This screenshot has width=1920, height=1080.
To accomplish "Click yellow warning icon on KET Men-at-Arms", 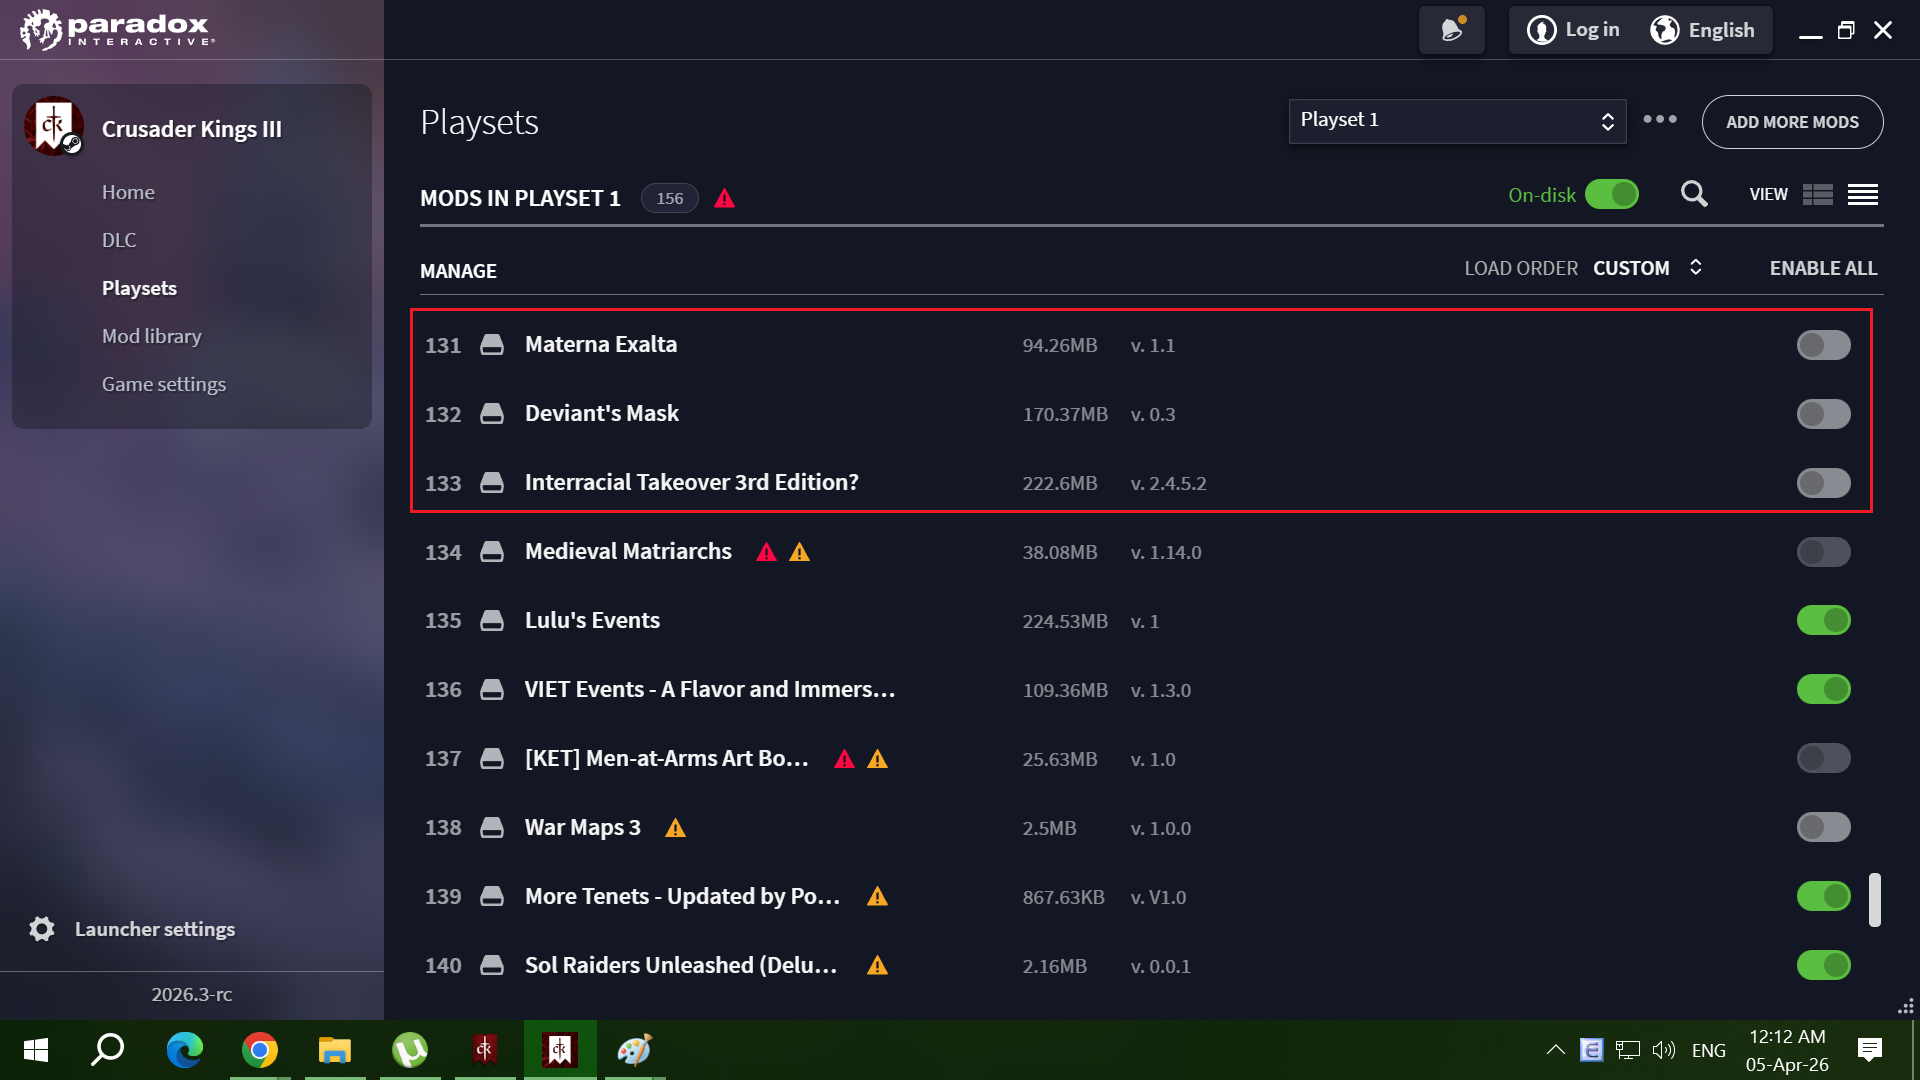I will 878,759.
